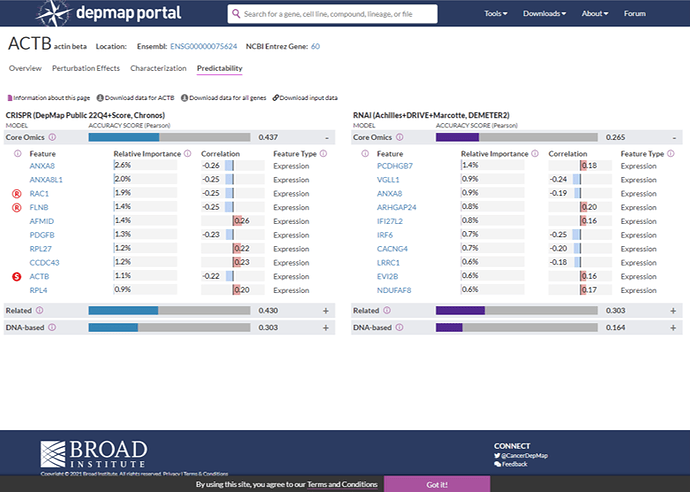Click info icon left of CRISPR Feature header
The width and height of the screenshot is (690, 492).
(18, 154)
